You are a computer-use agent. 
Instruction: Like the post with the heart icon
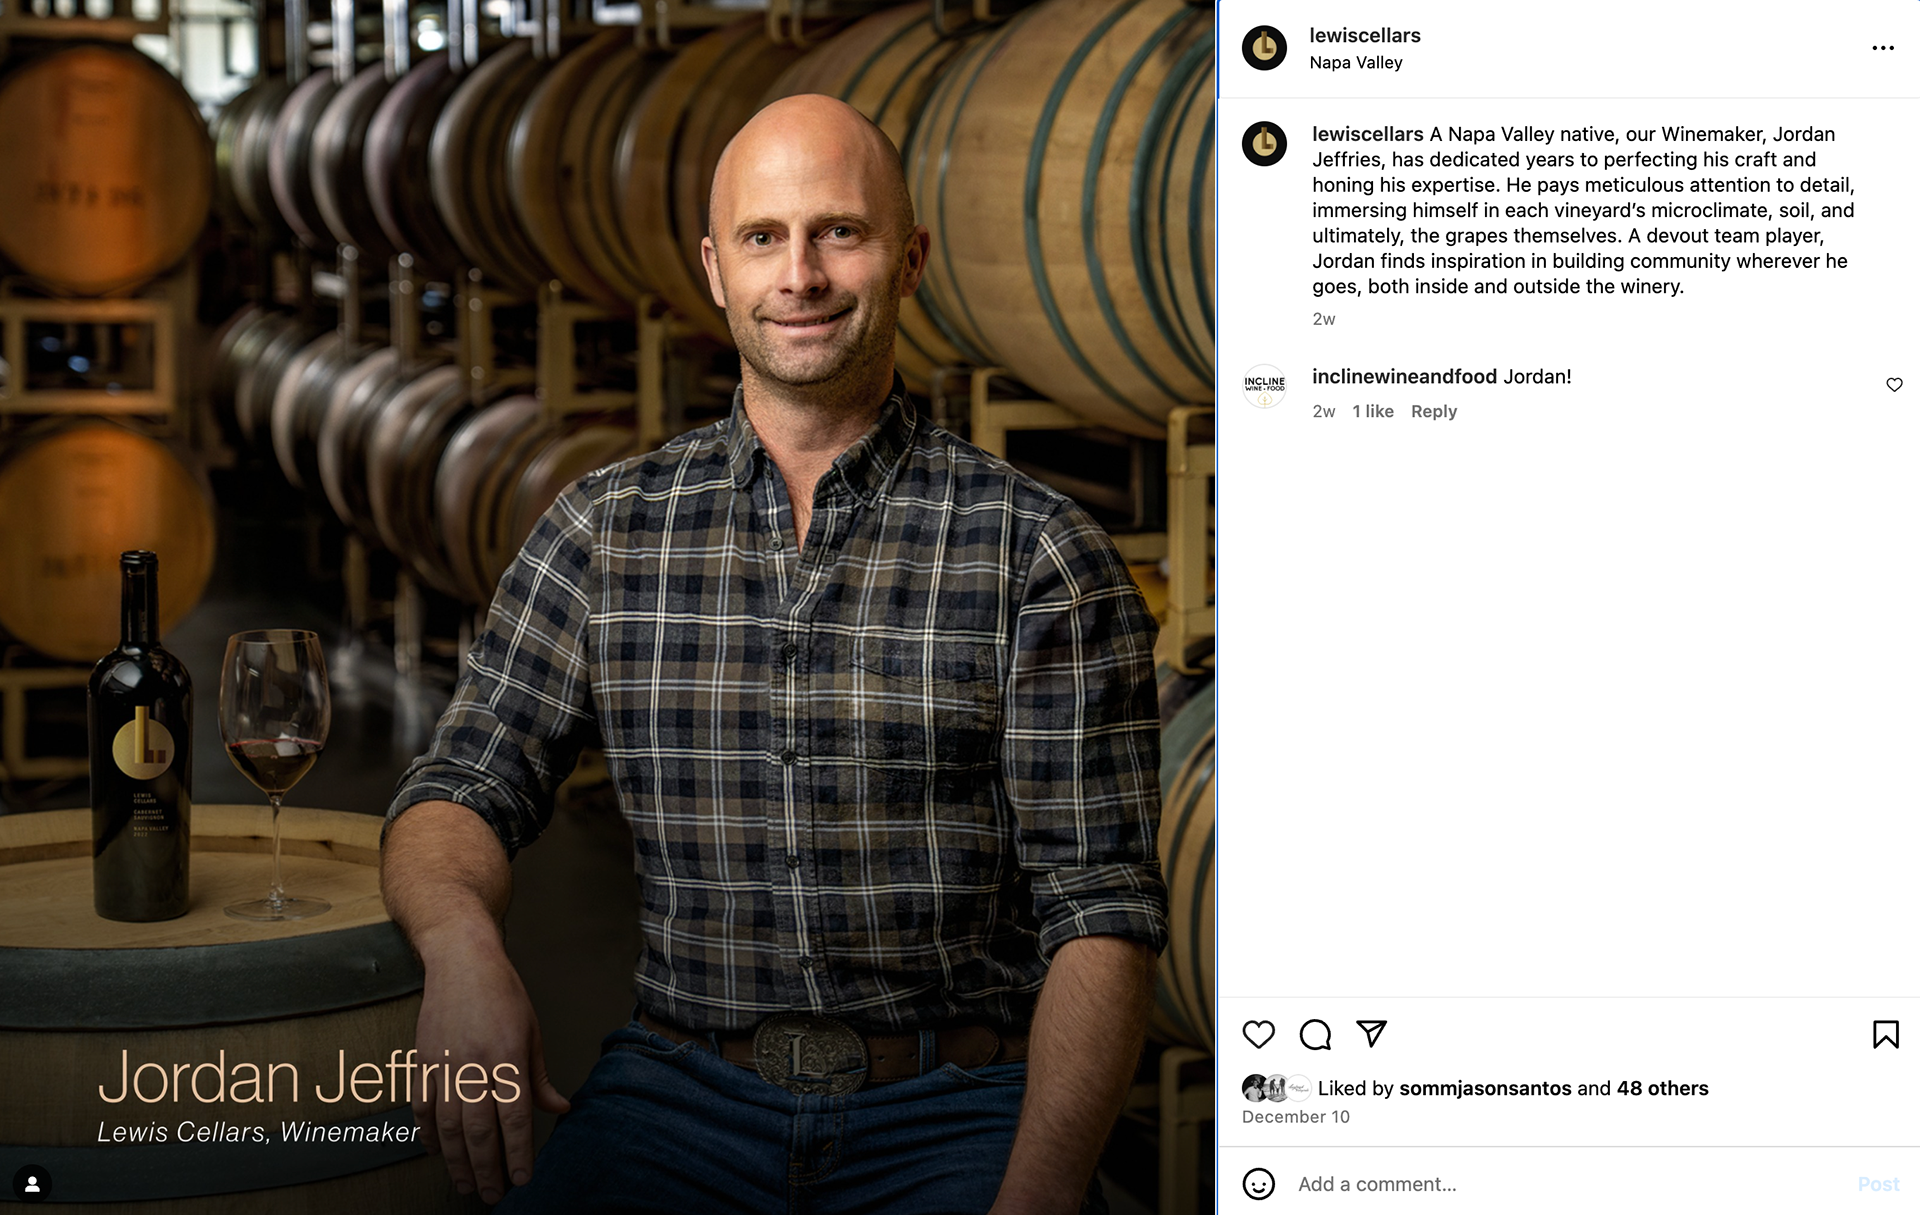(x=1258, y=1034)
